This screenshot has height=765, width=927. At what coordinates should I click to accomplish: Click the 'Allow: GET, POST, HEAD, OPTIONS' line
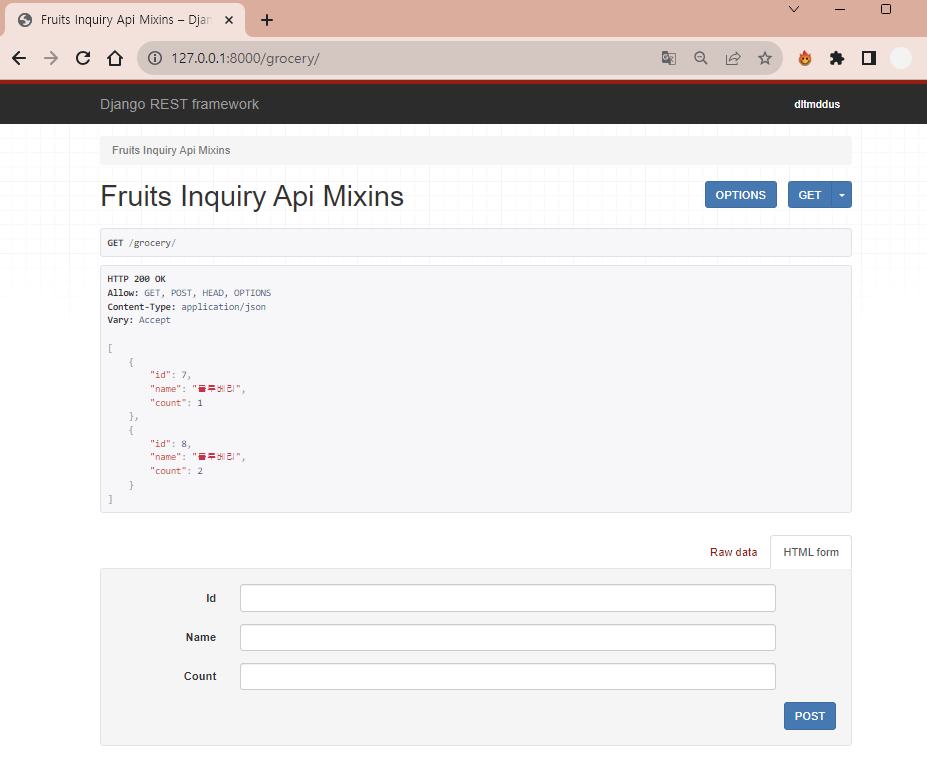click(x=189, y=293)
